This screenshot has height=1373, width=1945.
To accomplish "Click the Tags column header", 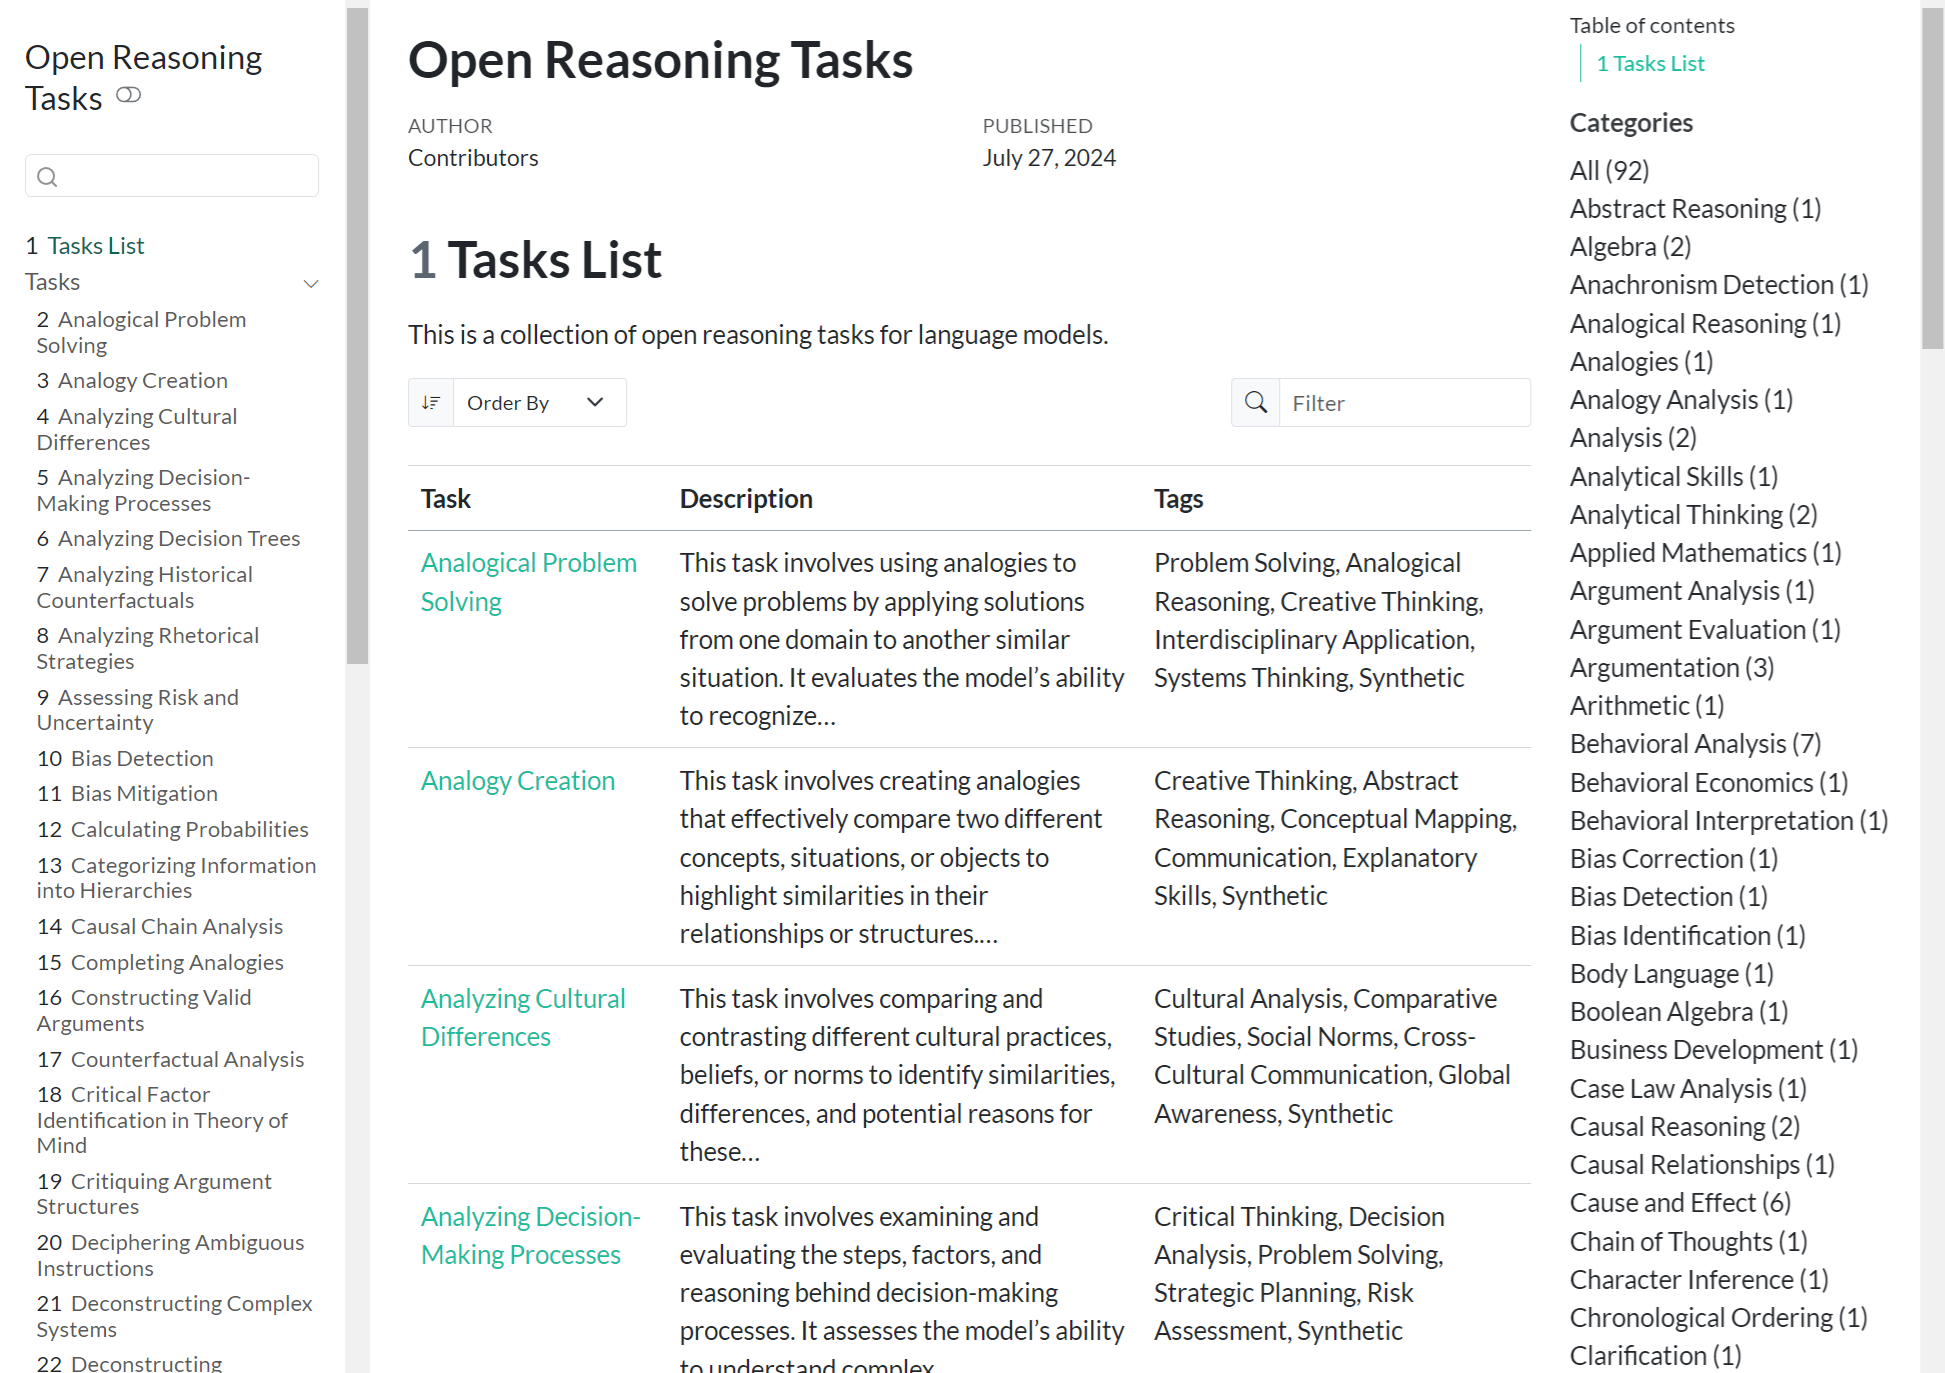I will pos(1178,498).
